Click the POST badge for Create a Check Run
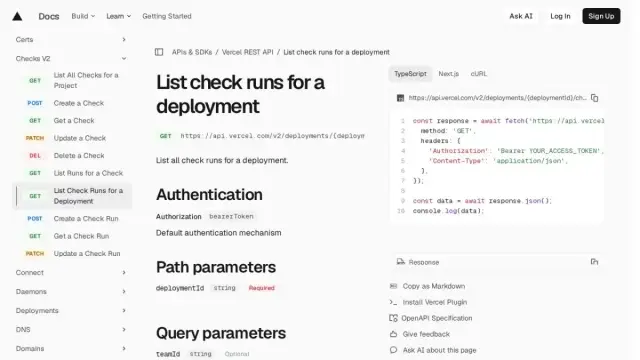The image size is (640, 360). [35, 219]
